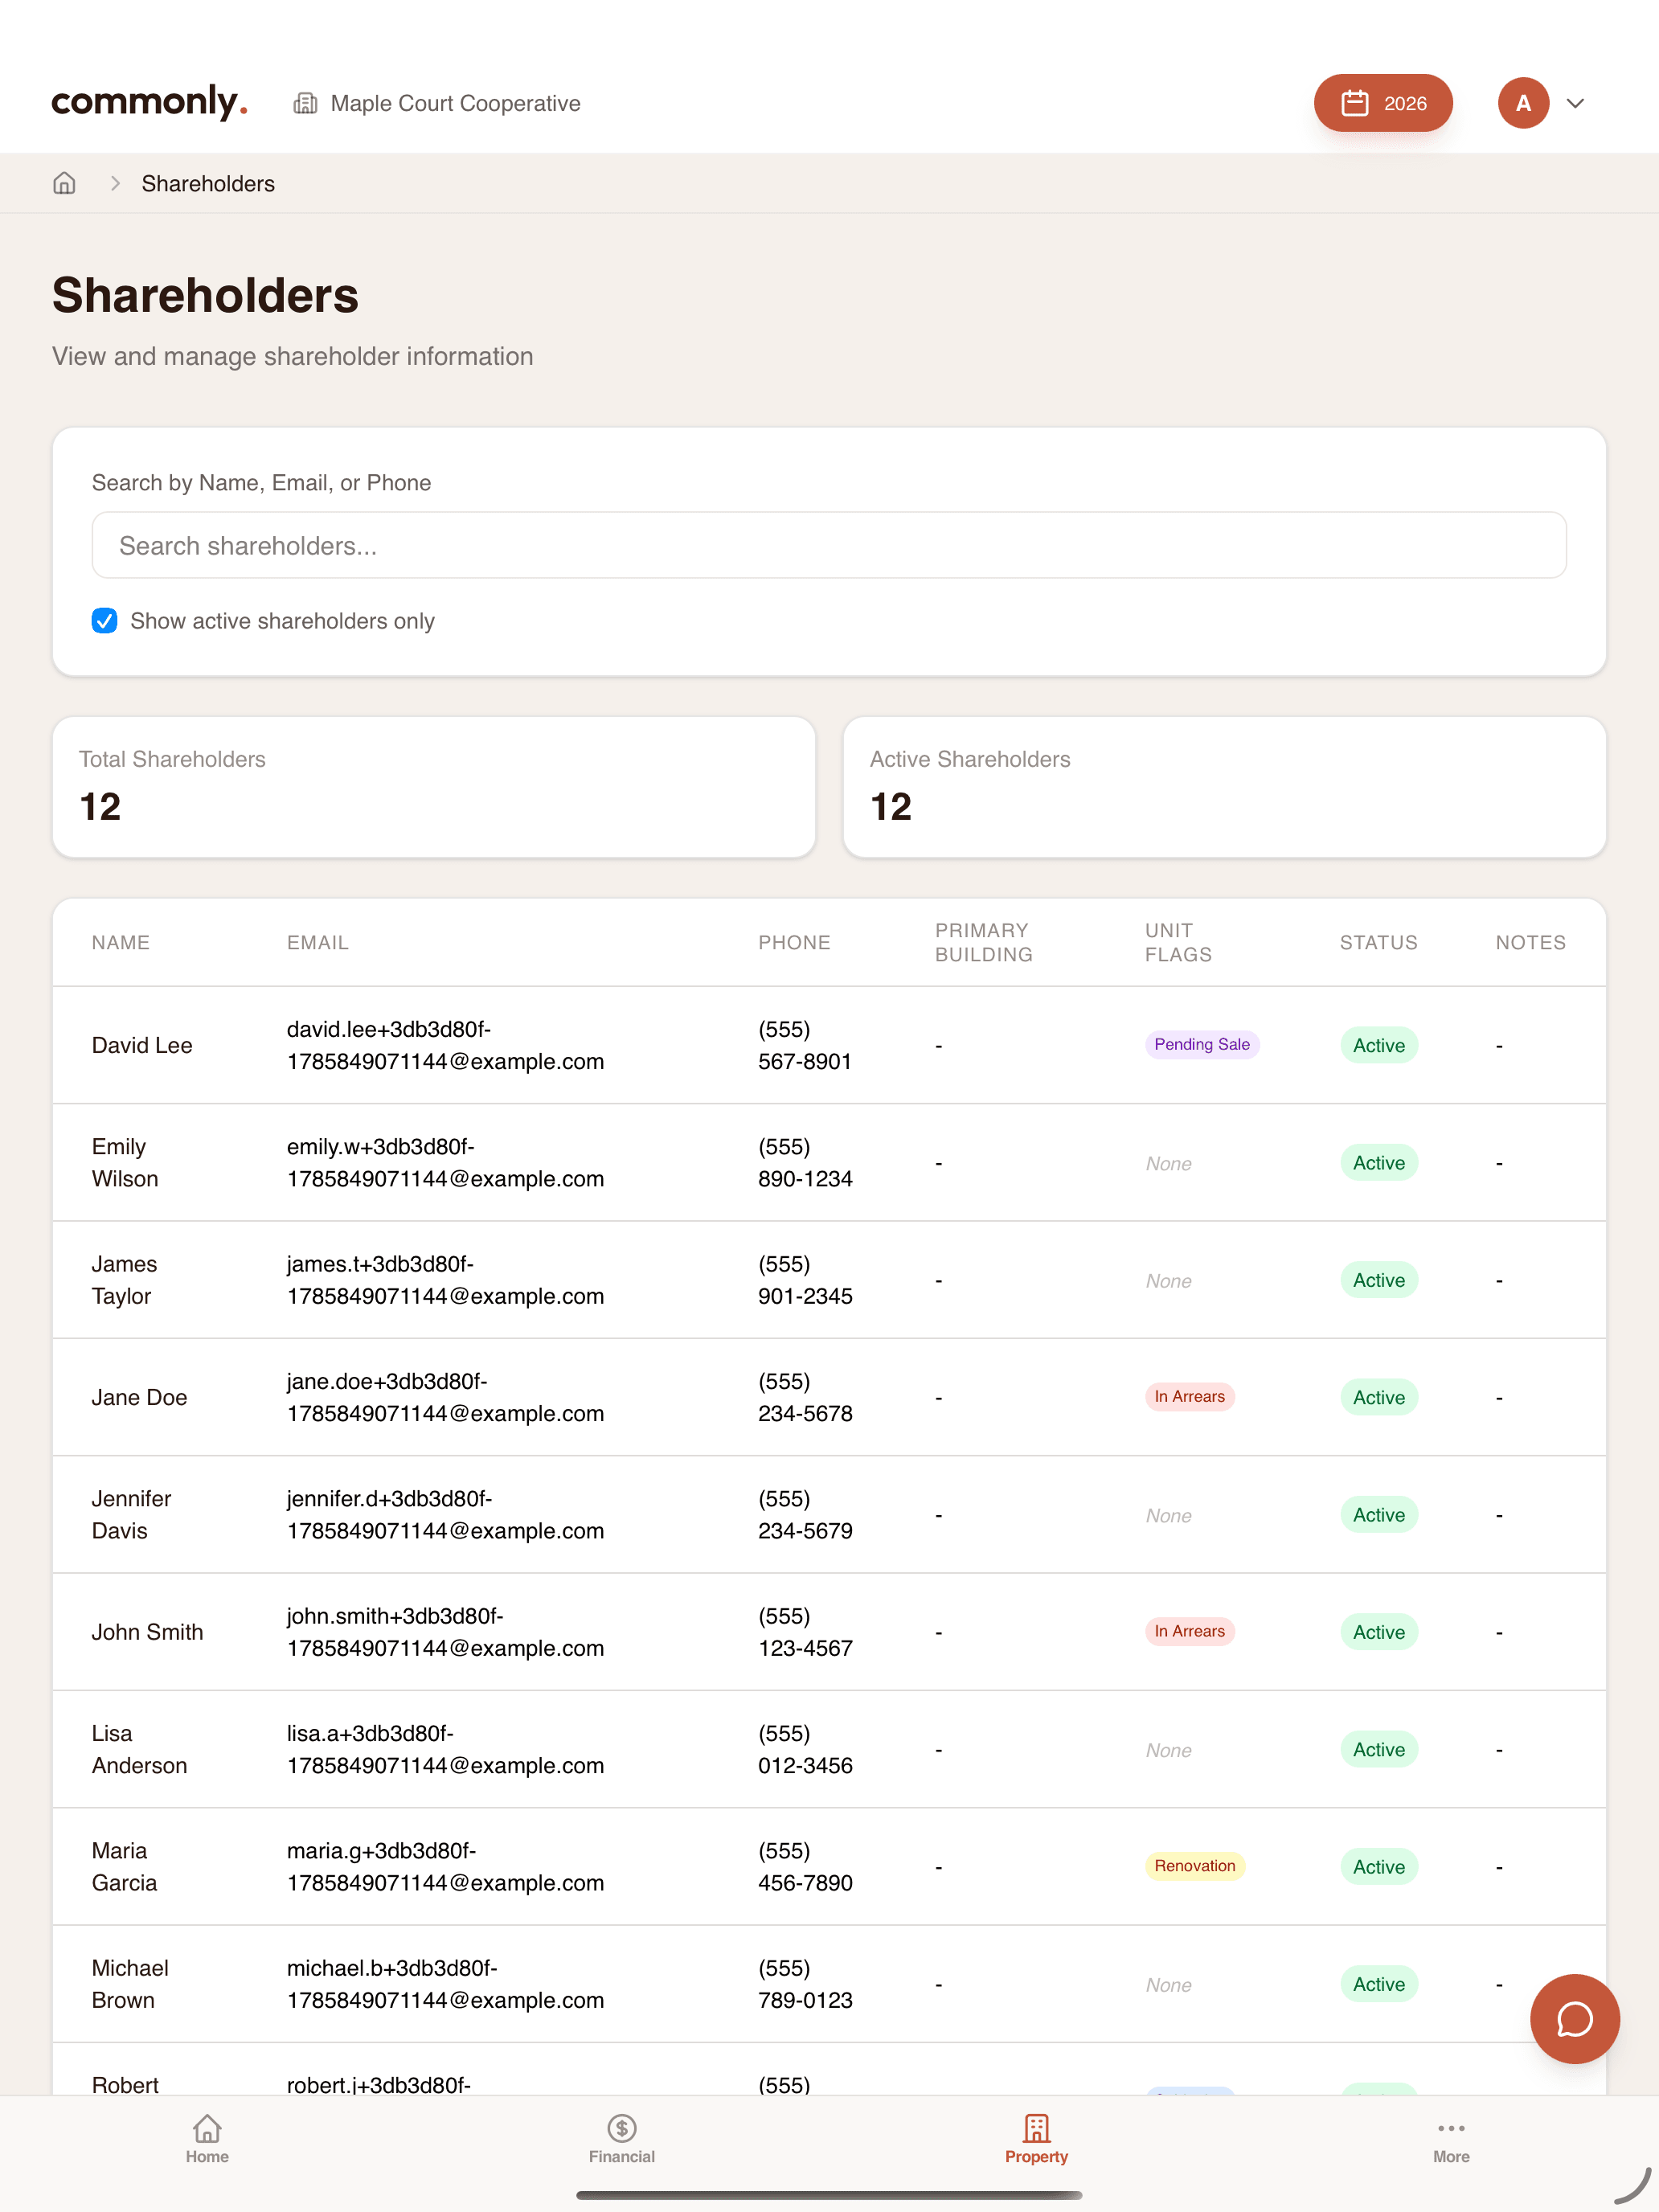Image resolution: width=1659 pixels, height=2212 pixels.
Task: Select the Emily Wilson name cell
Action: coord(125,1162)
